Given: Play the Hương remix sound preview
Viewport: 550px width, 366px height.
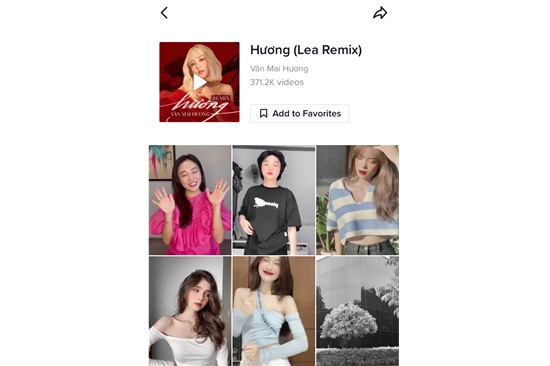Looking at the screenshot, I should (199, 82).
